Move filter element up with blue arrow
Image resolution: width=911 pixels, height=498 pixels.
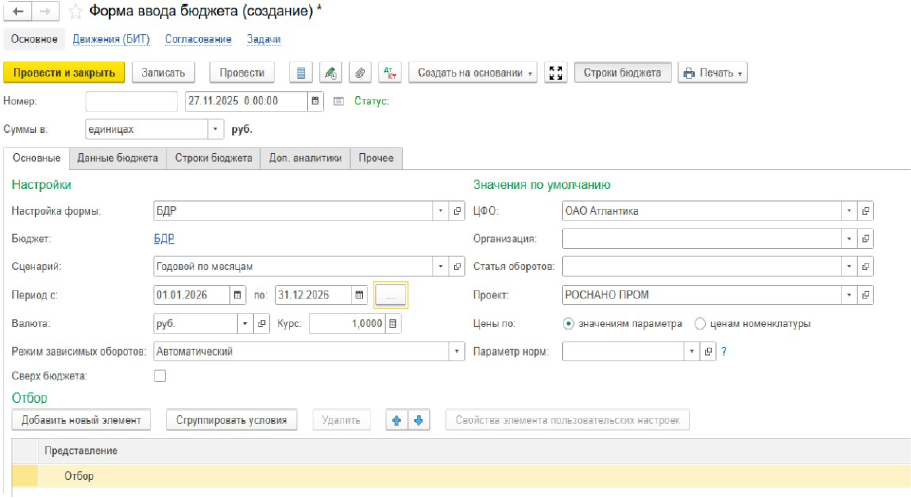397,420
